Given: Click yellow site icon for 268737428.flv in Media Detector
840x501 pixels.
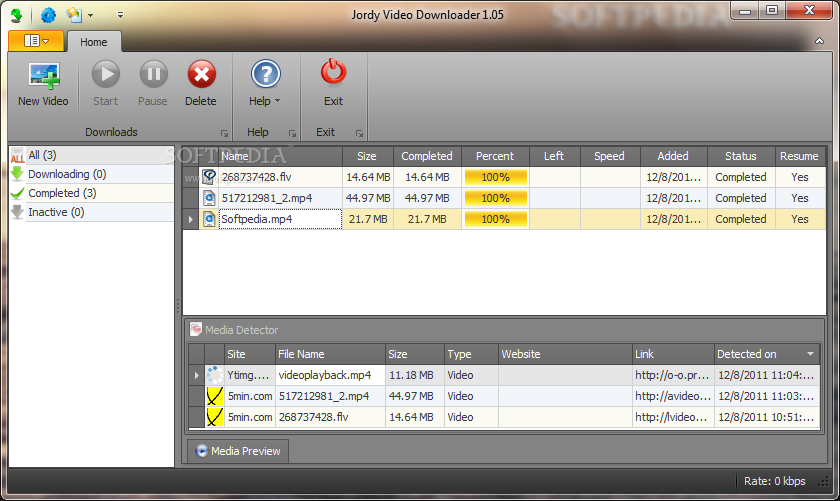Looking at the screenshot, I should 215,417.
